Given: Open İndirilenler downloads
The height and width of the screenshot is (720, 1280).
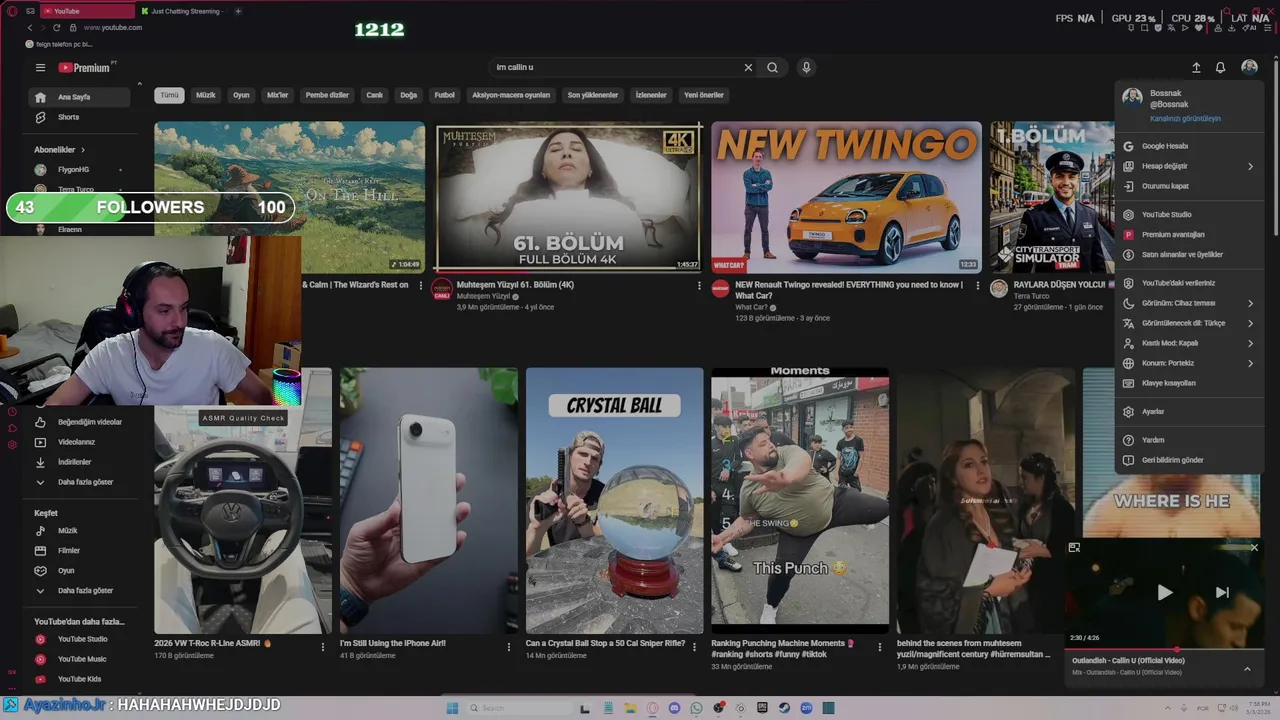Looking at the screenshot, I should tap(80, 462).
